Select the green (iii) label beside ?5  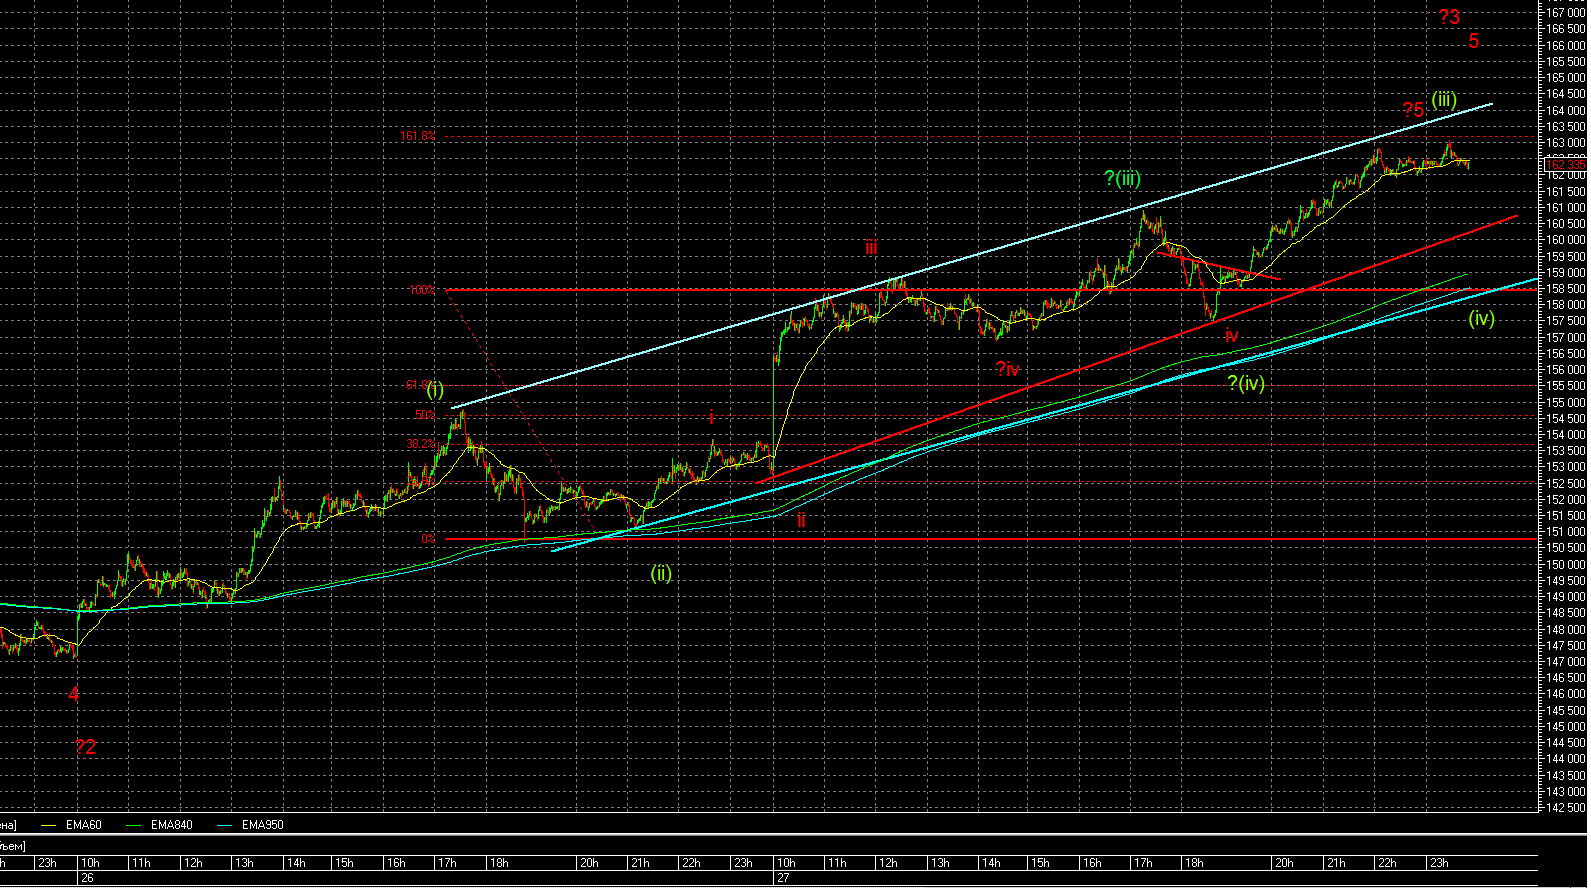pos(1443,100)
